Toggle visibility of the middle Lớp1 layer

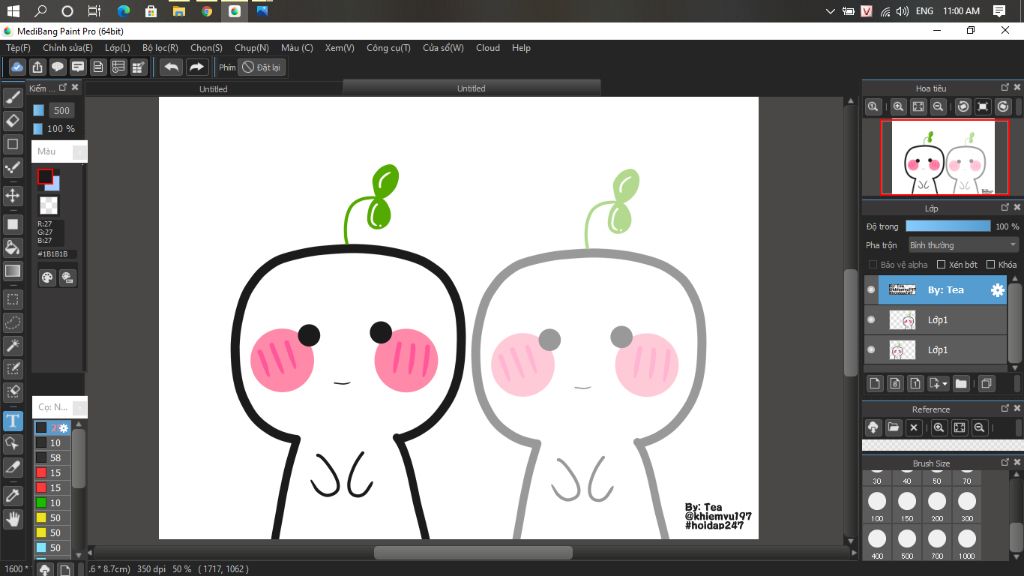click(x=871, y=320)
